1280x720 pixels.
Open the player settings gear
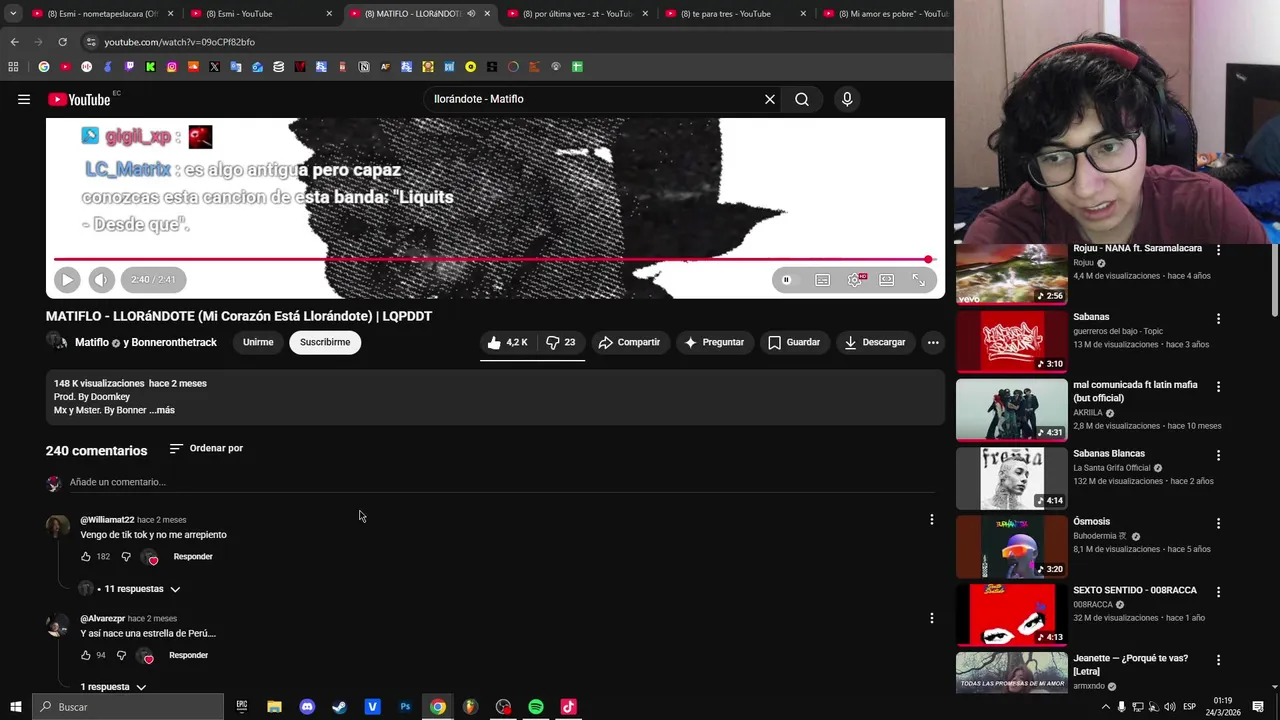click(855, 280)
